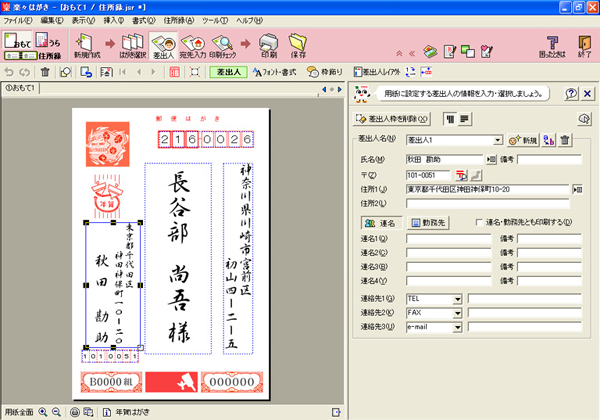The image size is (600, 420).
Task: Open the 連絡先1 TEL dropdown
Action: point(457,298)
